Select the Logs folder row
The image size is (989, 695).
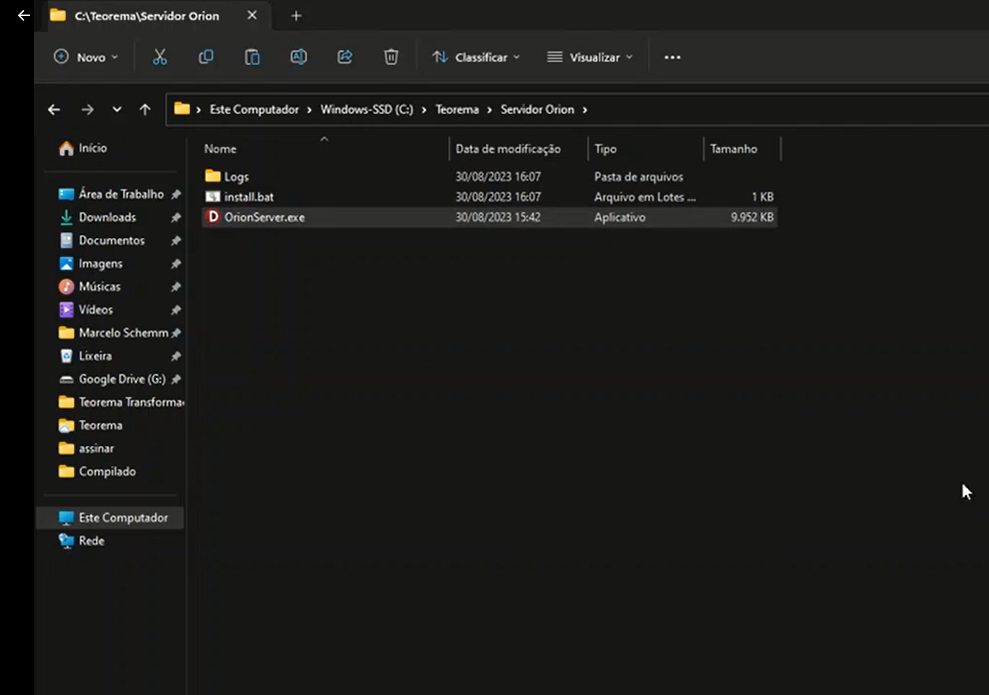click(489, 177)
